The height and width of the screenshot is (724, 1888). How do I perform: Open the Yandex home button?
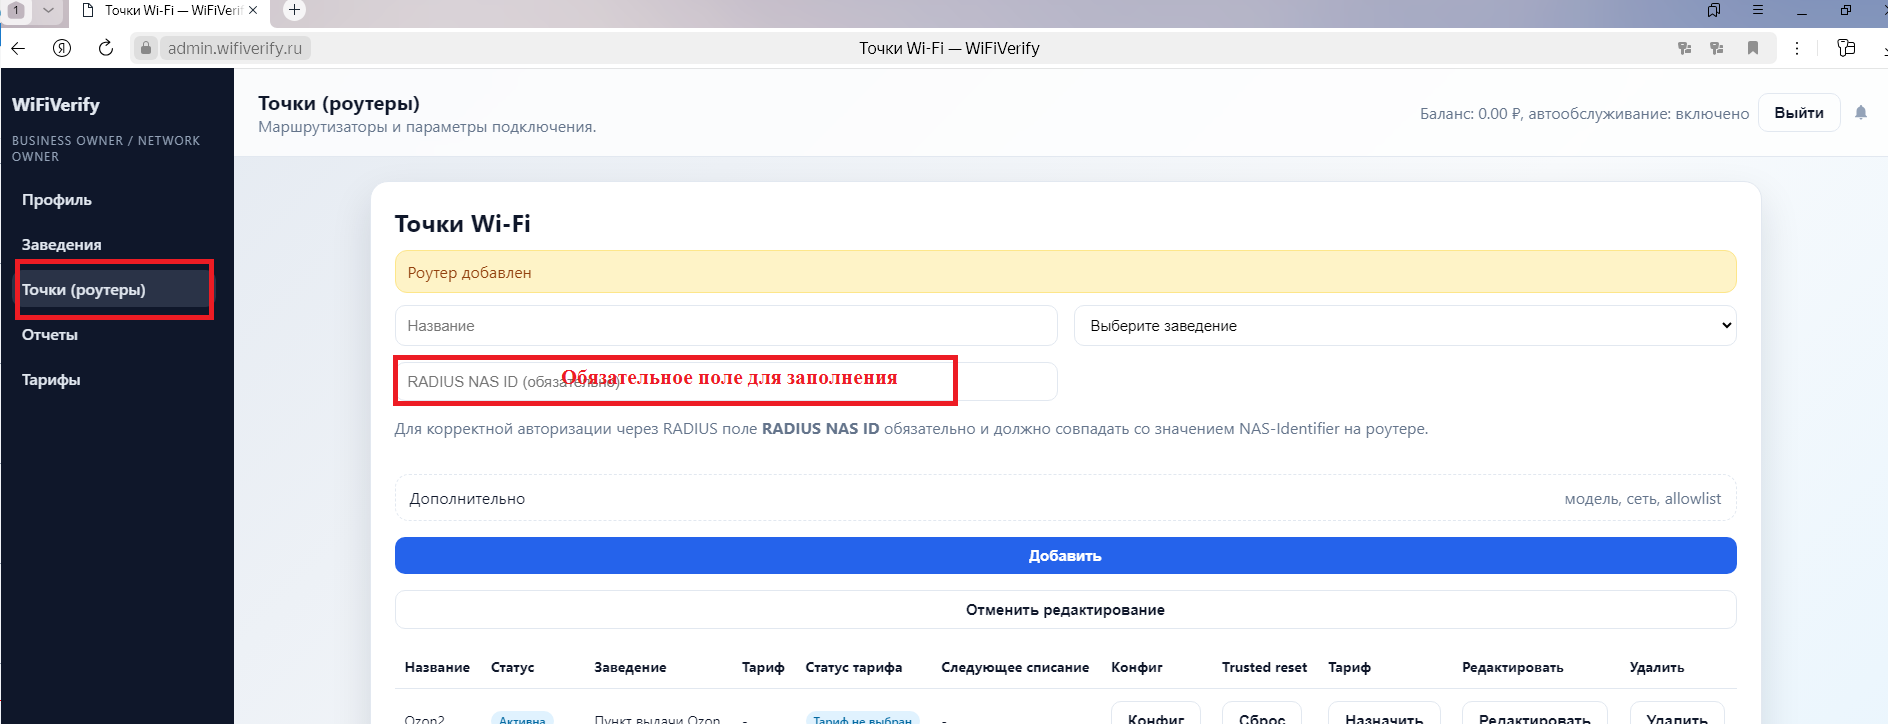coord(62,48)
